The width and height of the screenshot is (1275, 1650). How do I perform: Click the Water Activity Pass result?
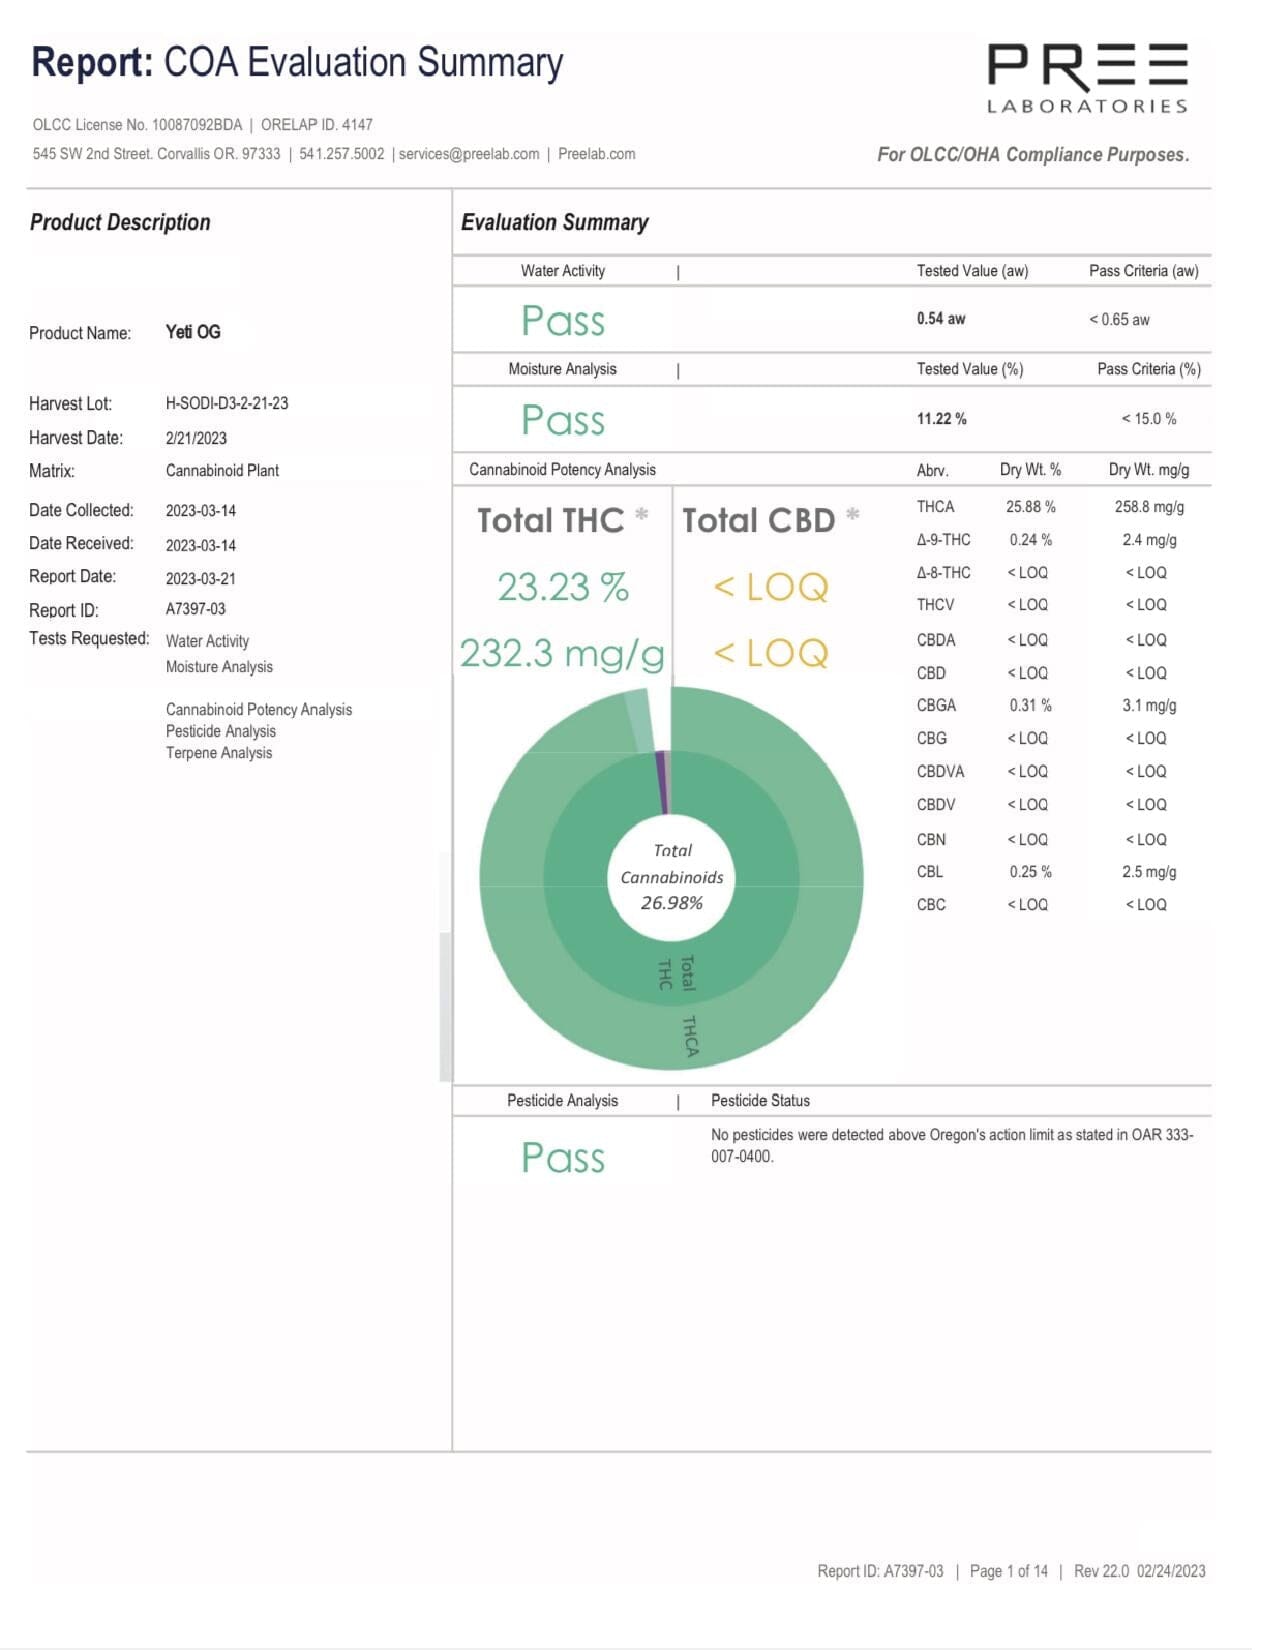click(x=563, y=321)
